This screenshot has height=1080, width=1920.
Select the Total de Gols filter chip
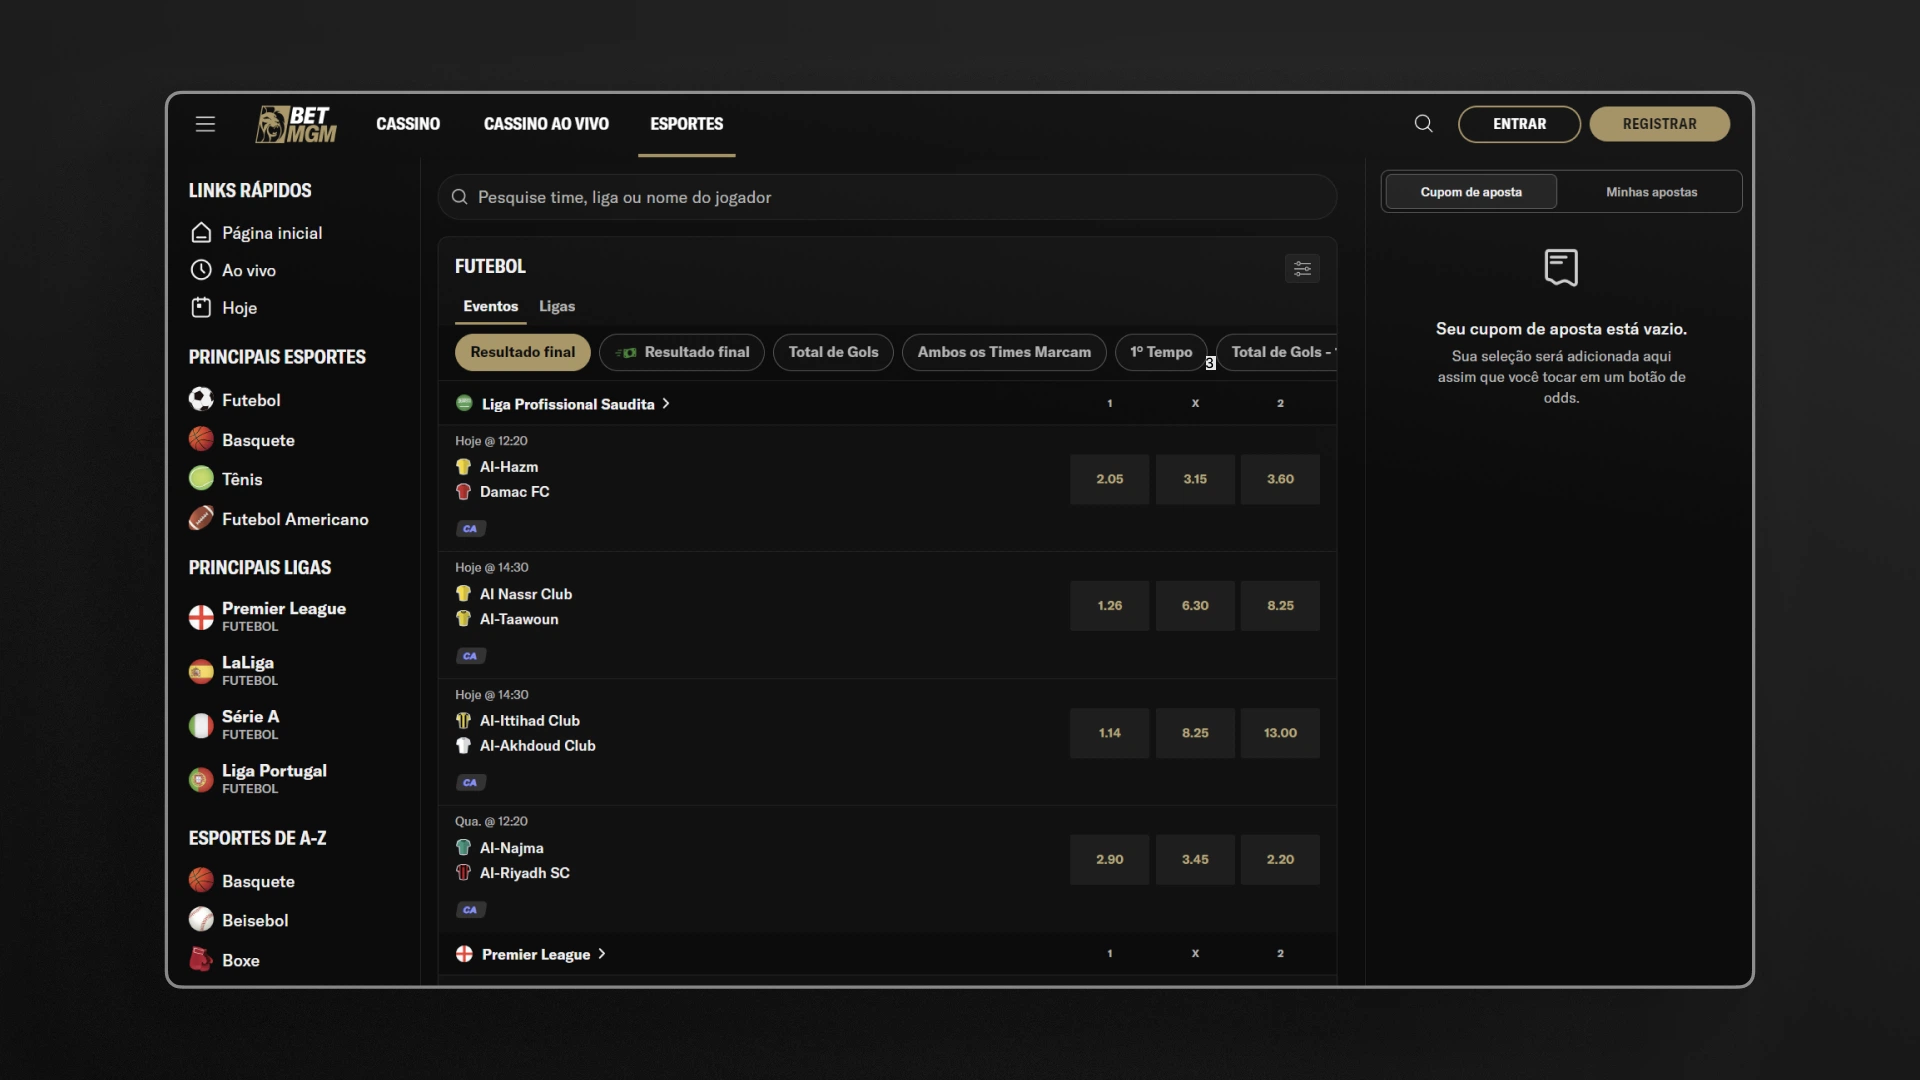pyautogui.click(x=833, y=352)
